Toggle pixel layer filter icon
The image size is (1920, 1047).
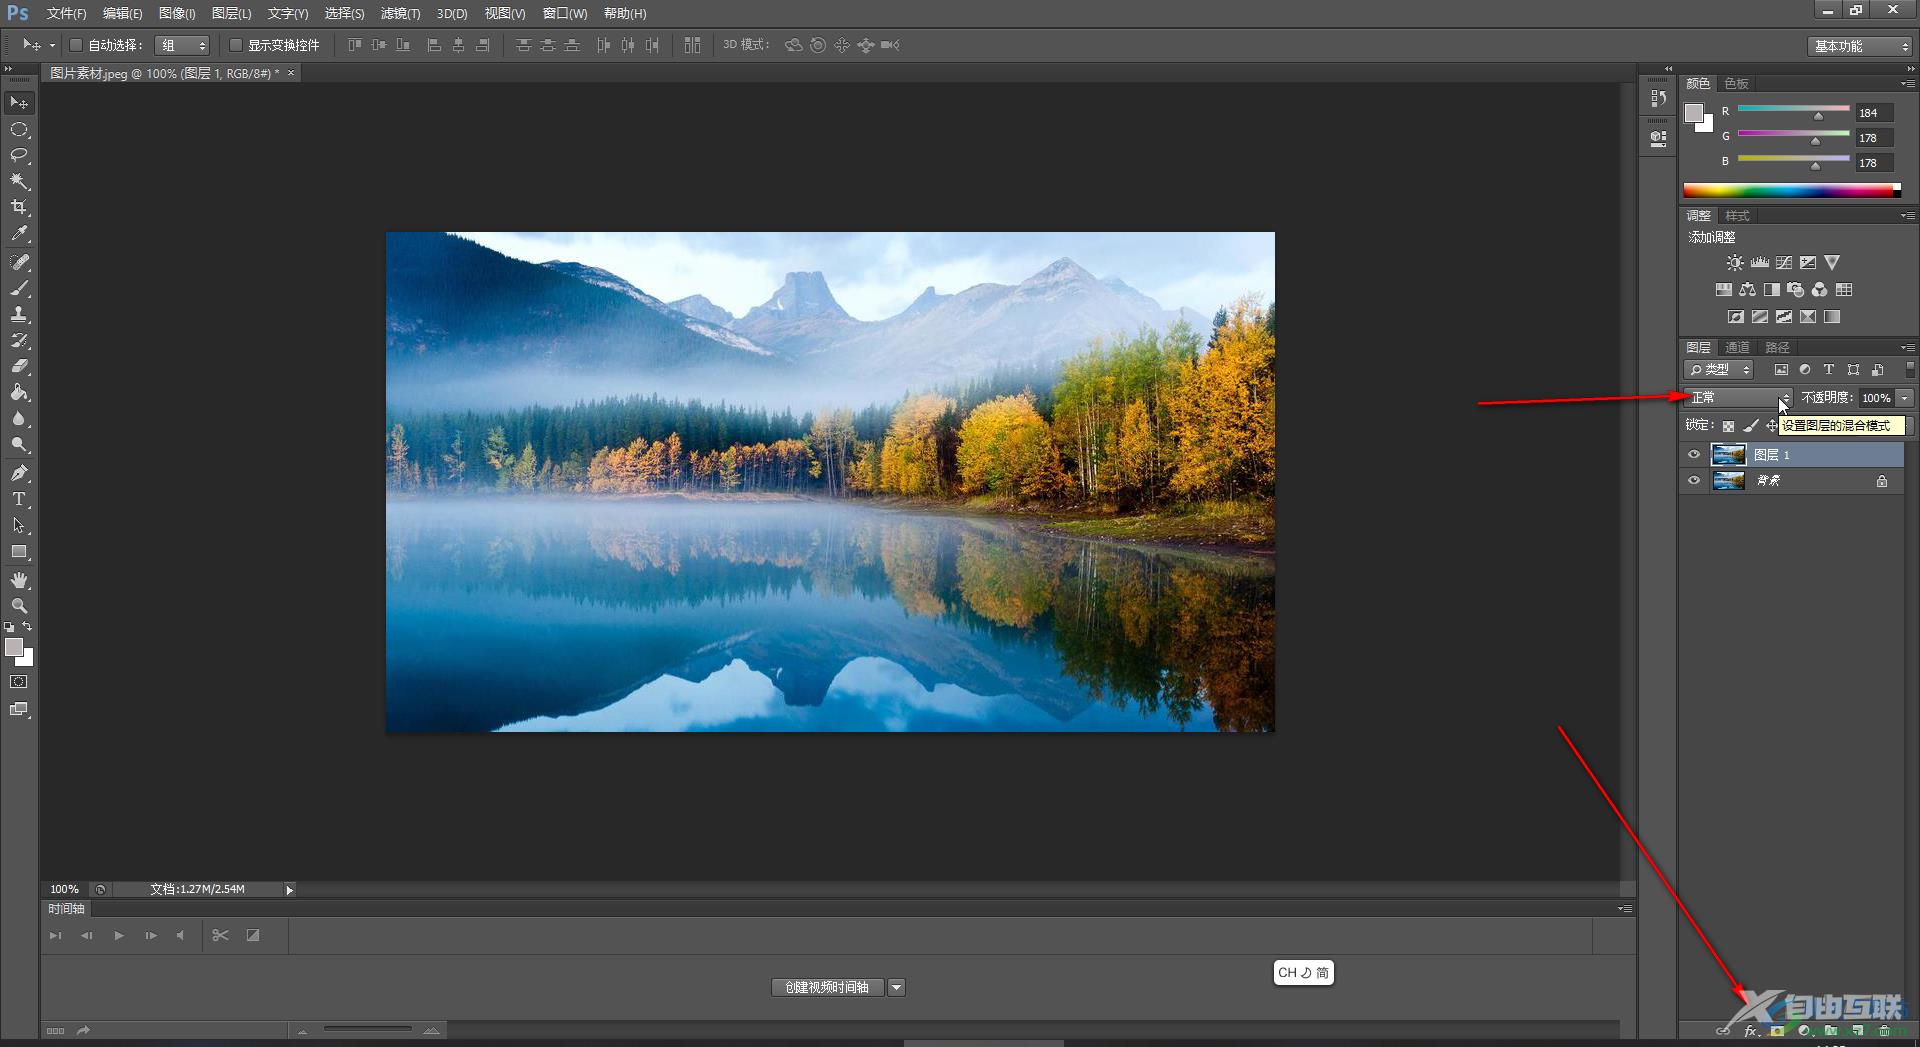click(x=1781, y=370)
